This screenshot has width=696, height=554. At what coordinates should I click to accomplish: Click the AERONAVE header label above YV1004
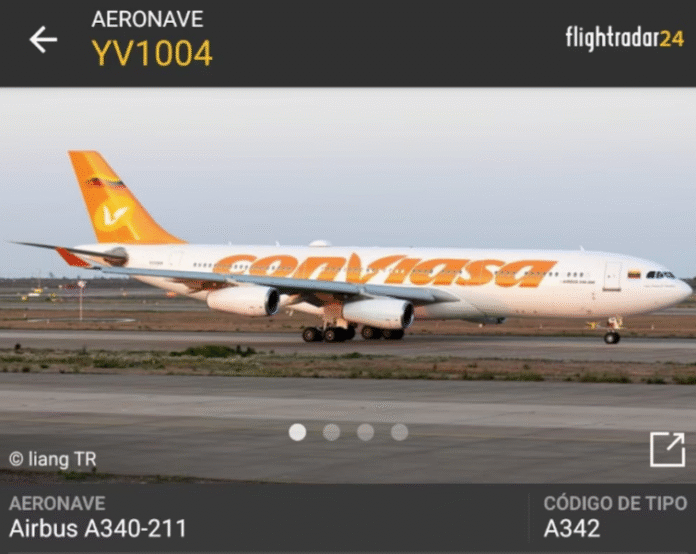coord(147,20)
